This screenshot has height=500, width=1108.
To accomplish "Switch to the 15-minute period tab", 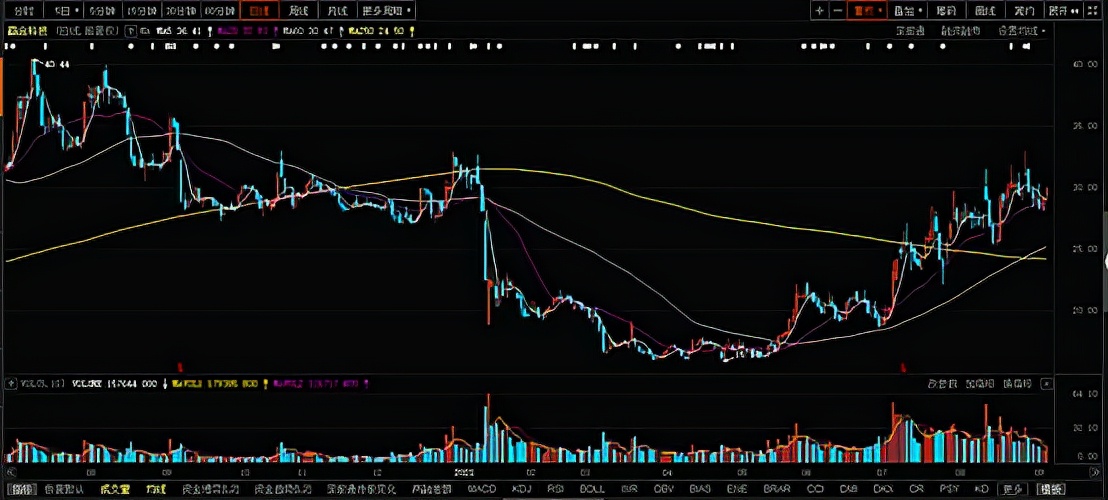I will click(141, 11).
